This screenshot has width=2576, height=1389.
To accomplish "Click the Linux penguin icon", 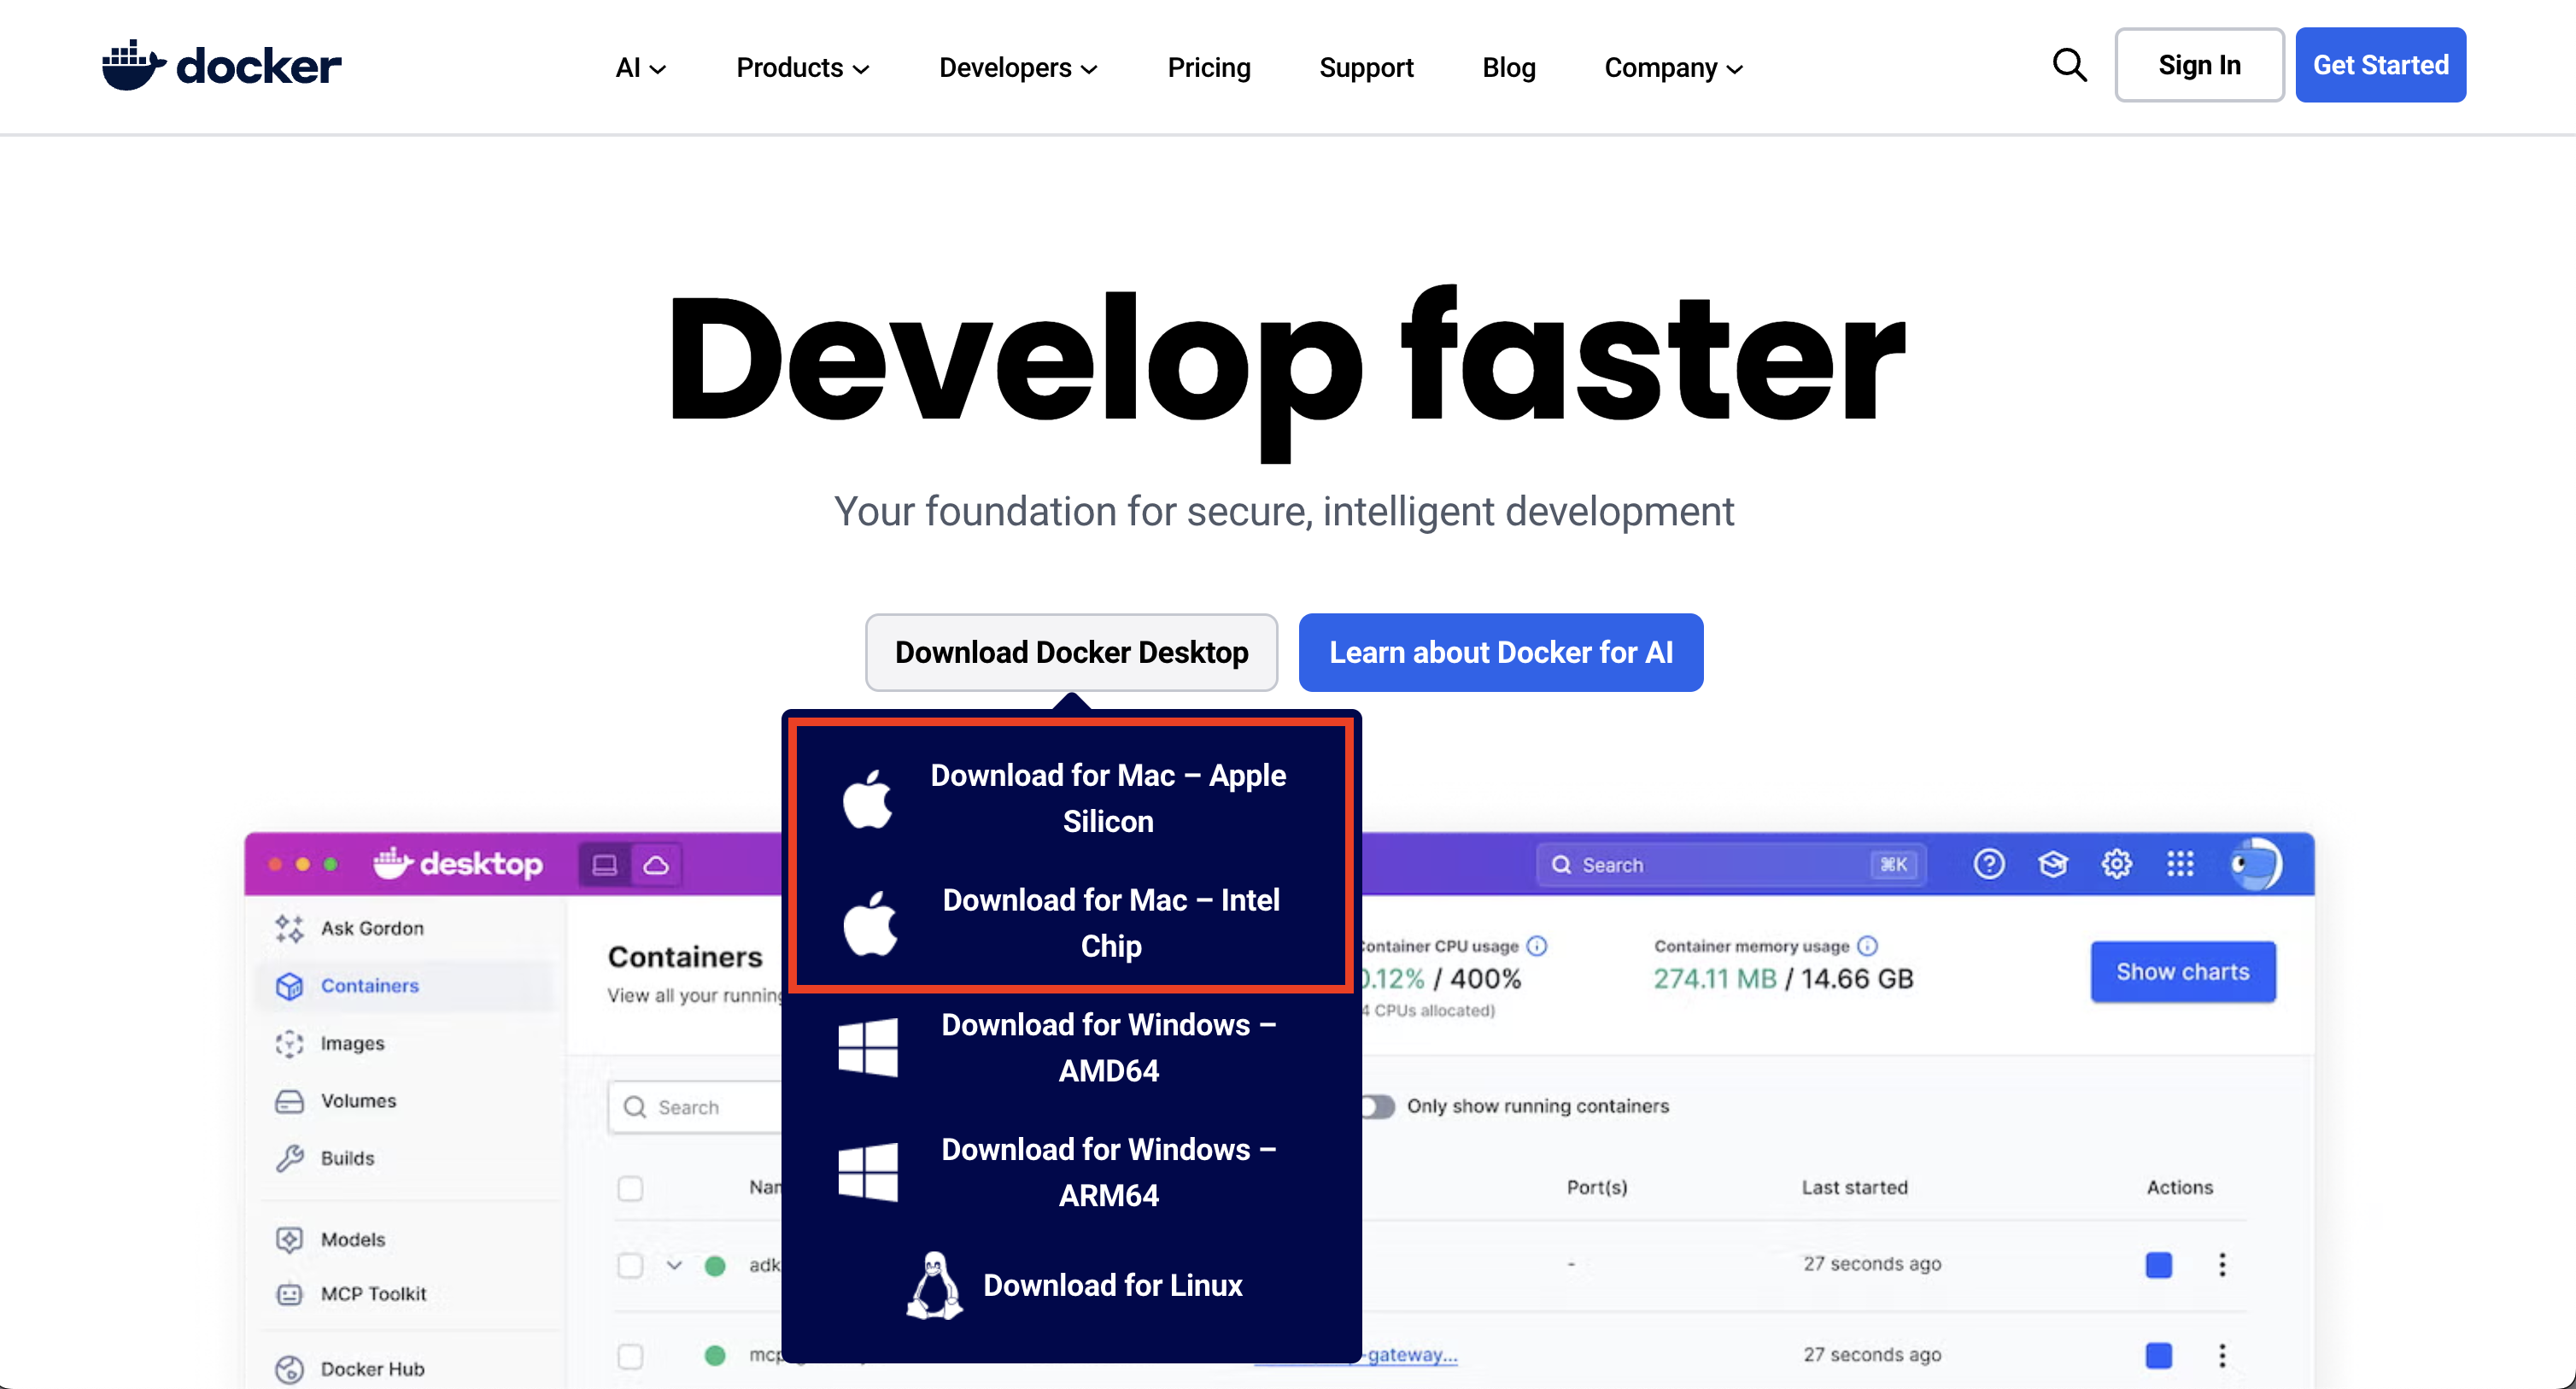I will click(x=934, y=1285).
